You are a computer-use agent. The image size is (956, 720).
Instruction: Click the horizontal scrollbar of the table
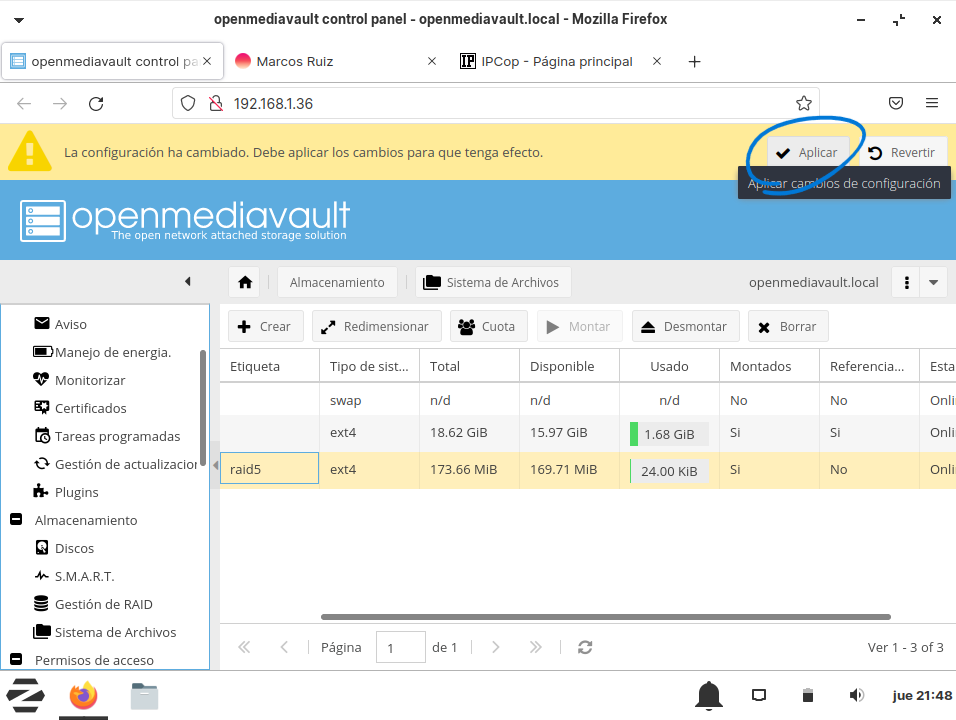(x=605, y=617)
